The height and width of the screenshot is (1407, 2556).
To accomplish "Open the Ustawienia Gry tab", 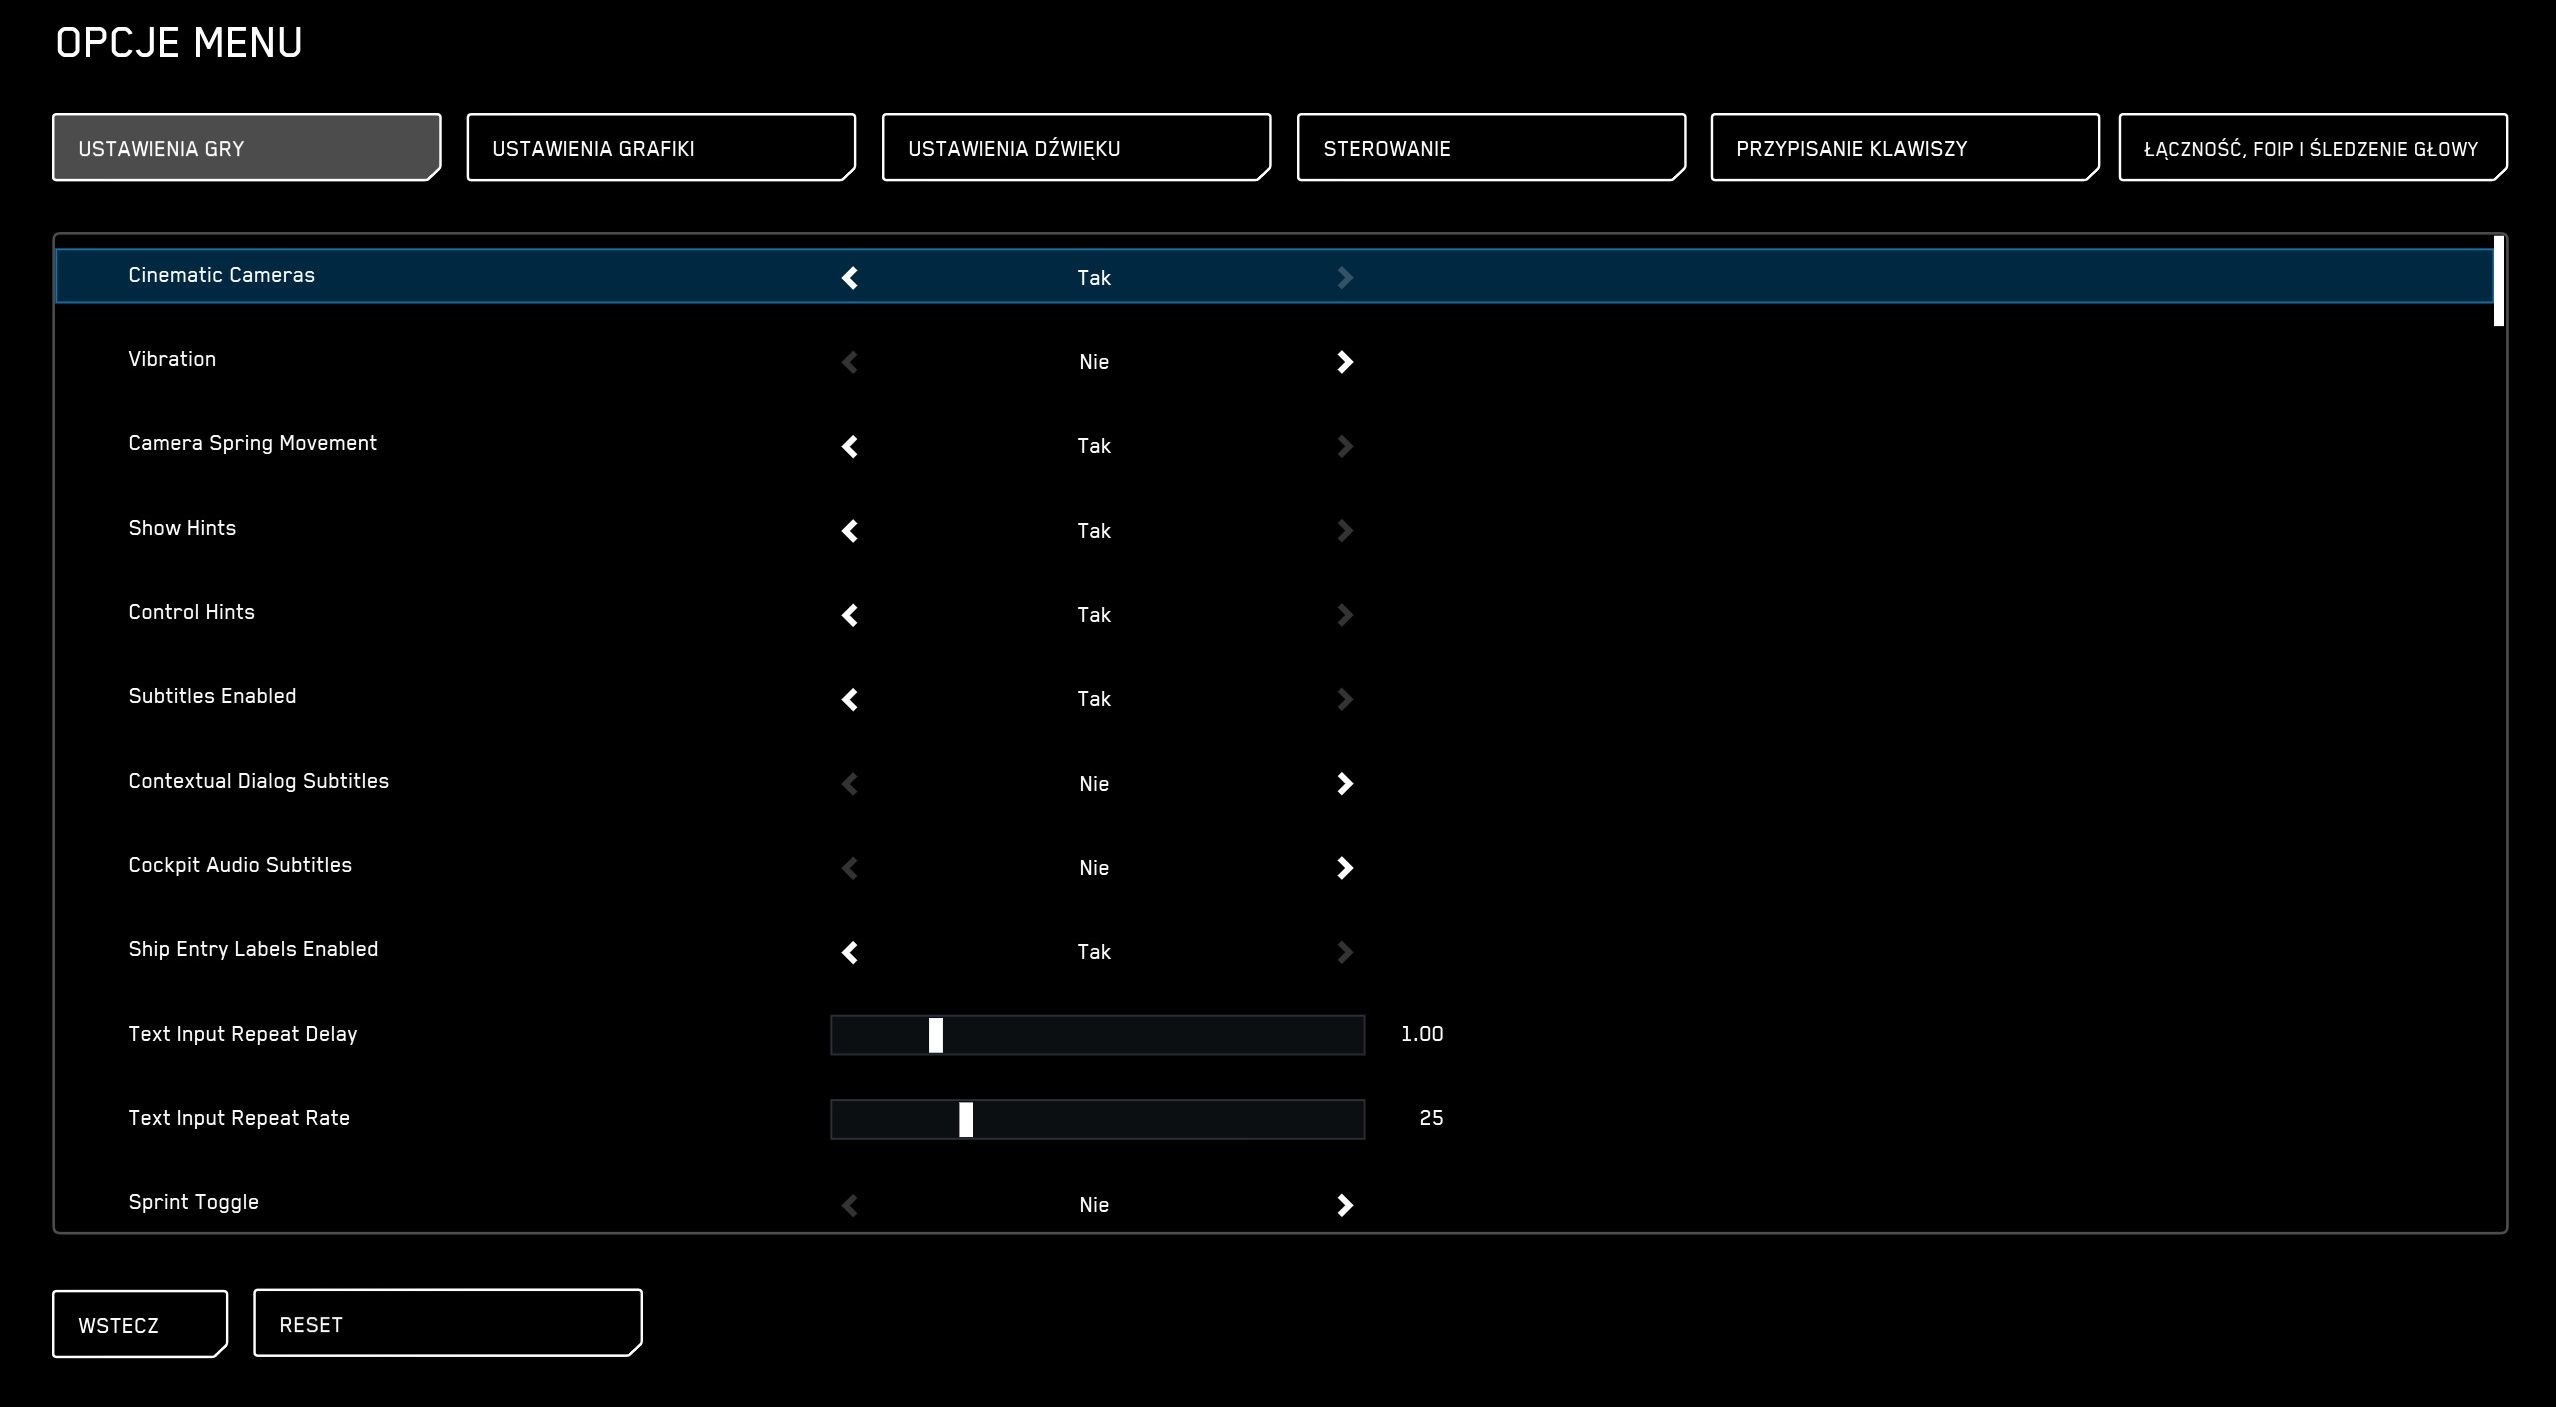I will pyautogui.click(x=247, y=147).
